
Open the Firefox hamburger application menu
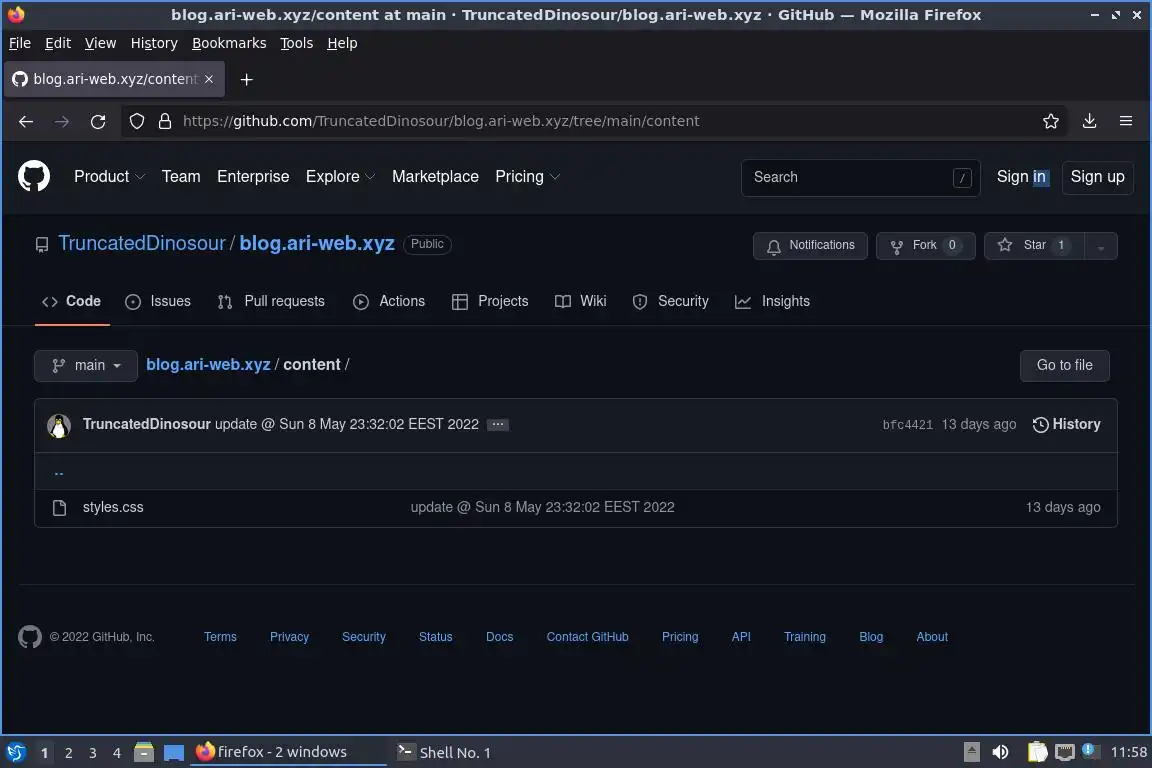click(1126, 121)
